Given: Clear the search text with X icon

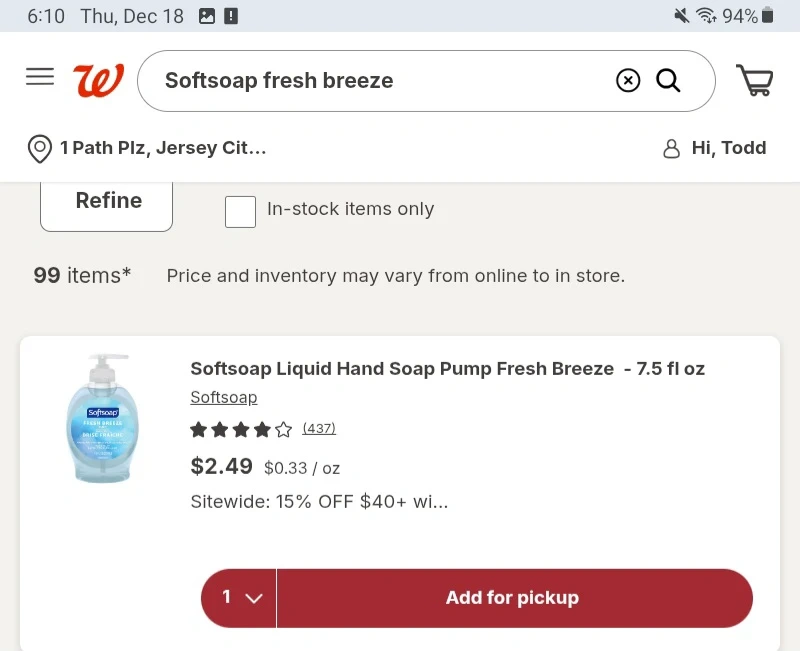Looking at the screenshot, I should 628,81.
